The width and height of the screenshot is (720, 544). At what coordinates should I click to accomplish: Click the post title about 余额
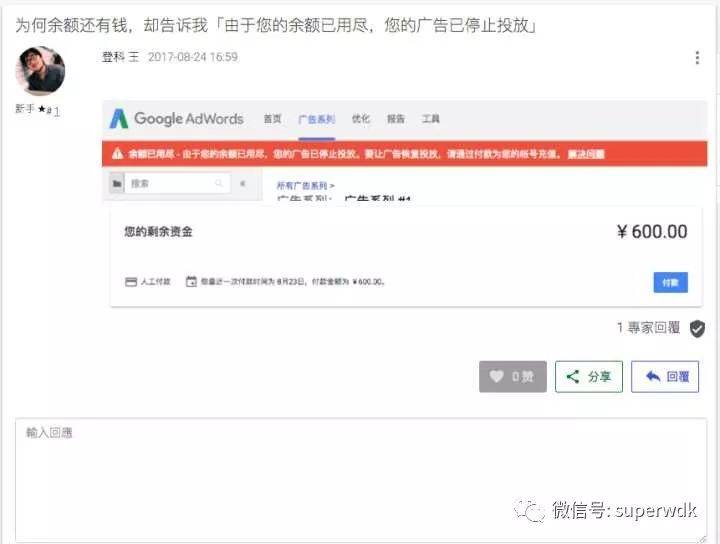point(276,25)
